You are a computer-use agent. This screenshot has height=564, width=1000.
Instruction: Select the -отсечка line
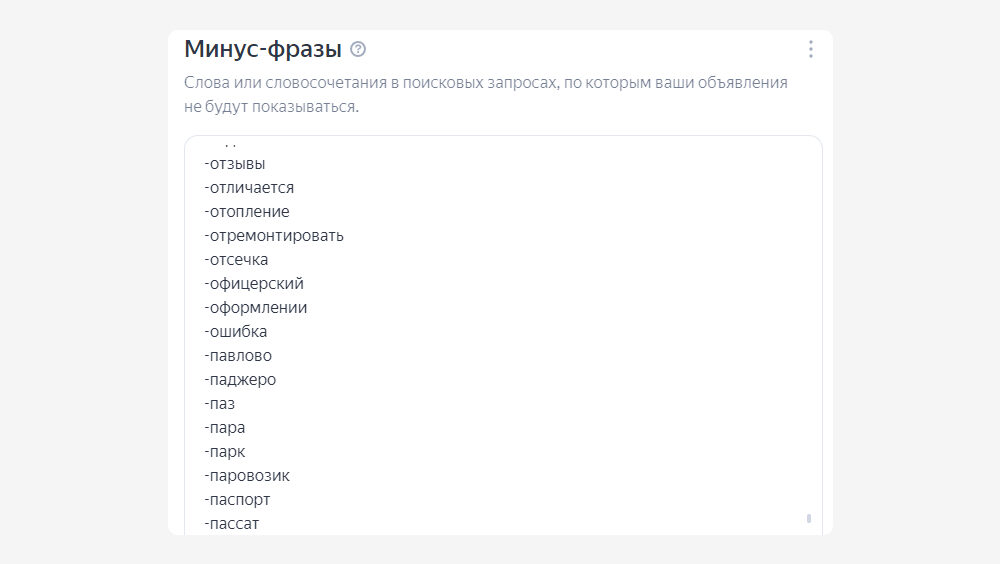pos(236,260)
